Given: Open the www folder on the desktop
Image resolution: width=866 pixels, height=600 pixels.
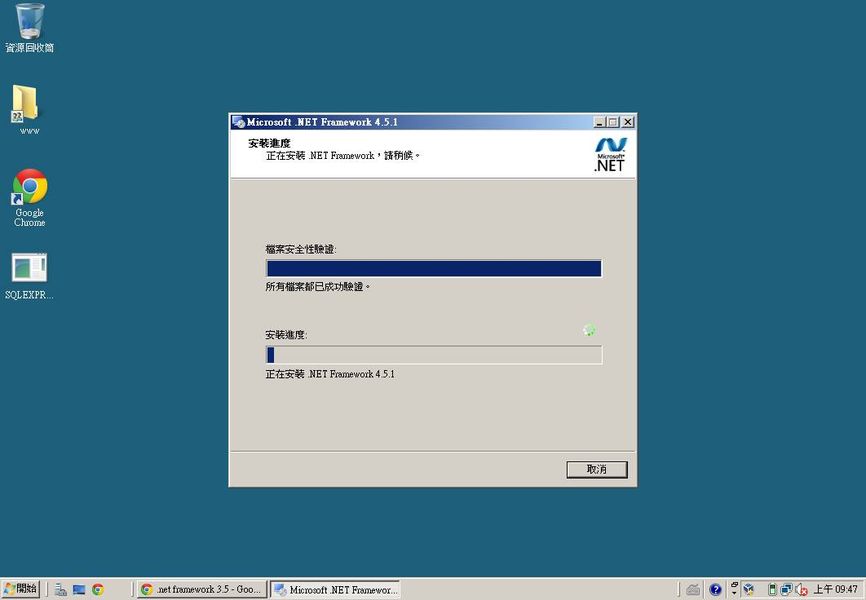Looking at the screenshot, I should (27, 105).
